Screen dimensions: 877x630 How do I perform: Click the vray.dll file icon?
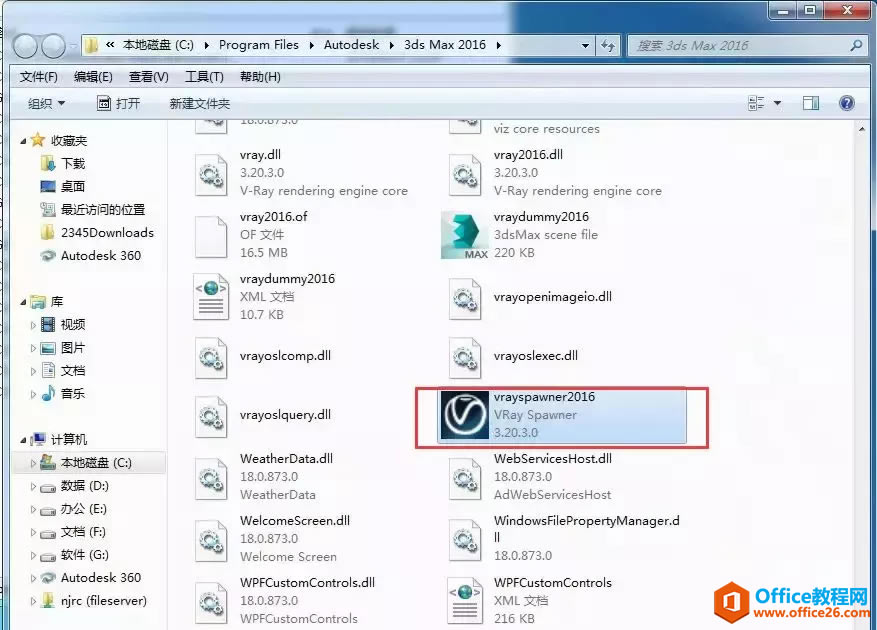pyautogui.click(x=211, y=175)
